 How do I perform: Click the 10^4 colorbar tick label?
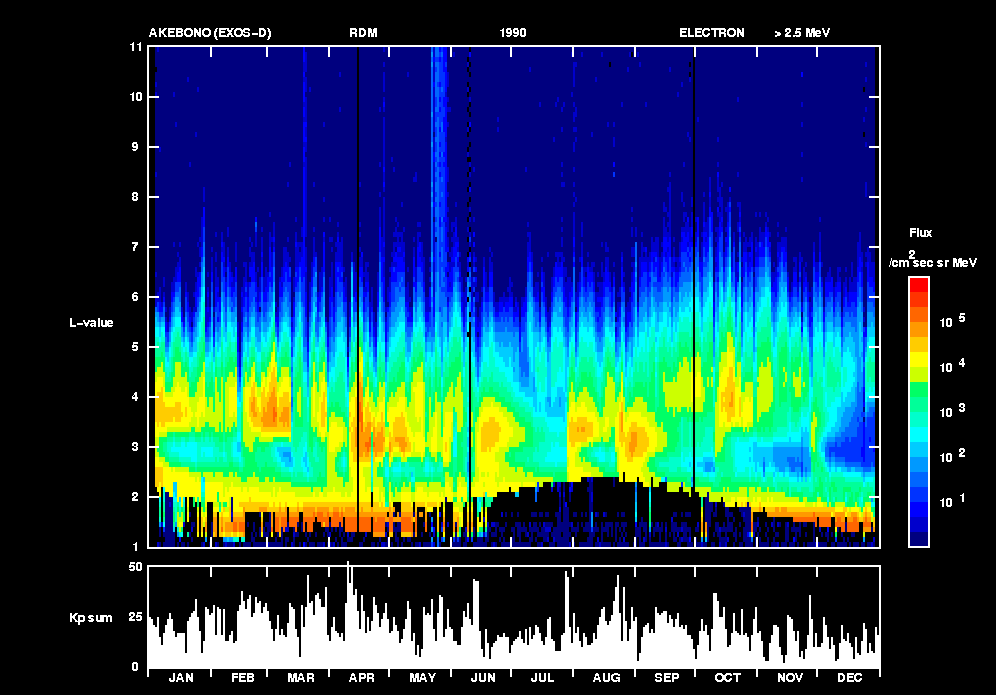click(x=952, y=366)
